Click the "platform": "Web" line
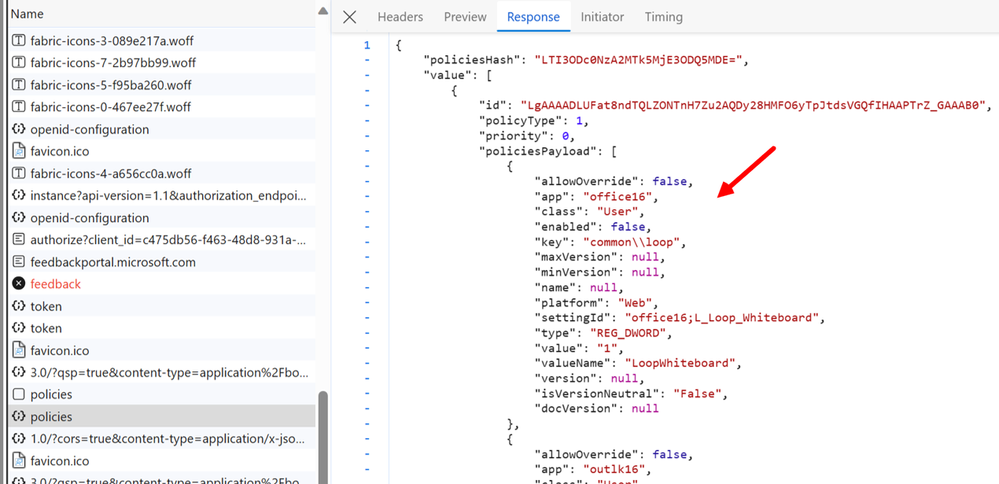Image resolution: width=999 pixels, height=484 pixels. point(596,302)
